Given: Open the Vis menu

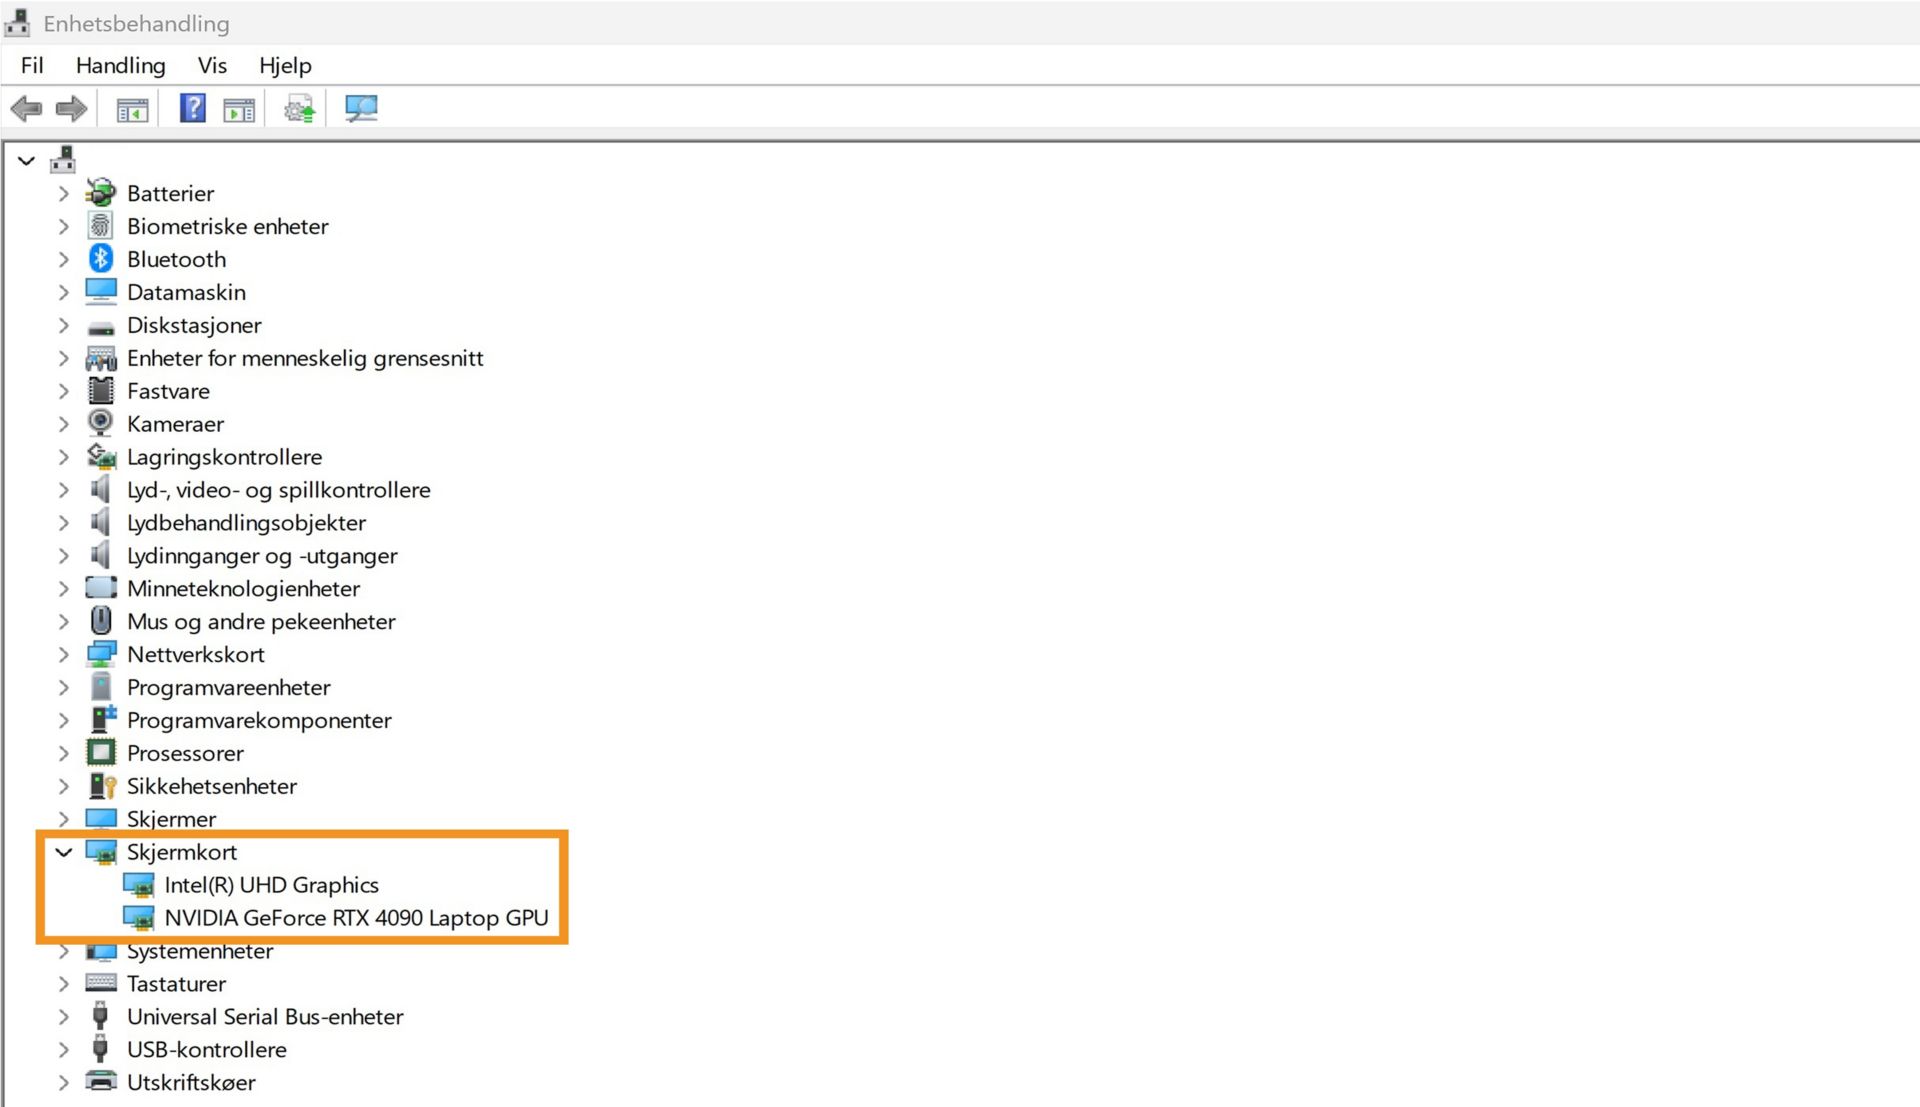Looking at the screenshot, I should 212,66.
